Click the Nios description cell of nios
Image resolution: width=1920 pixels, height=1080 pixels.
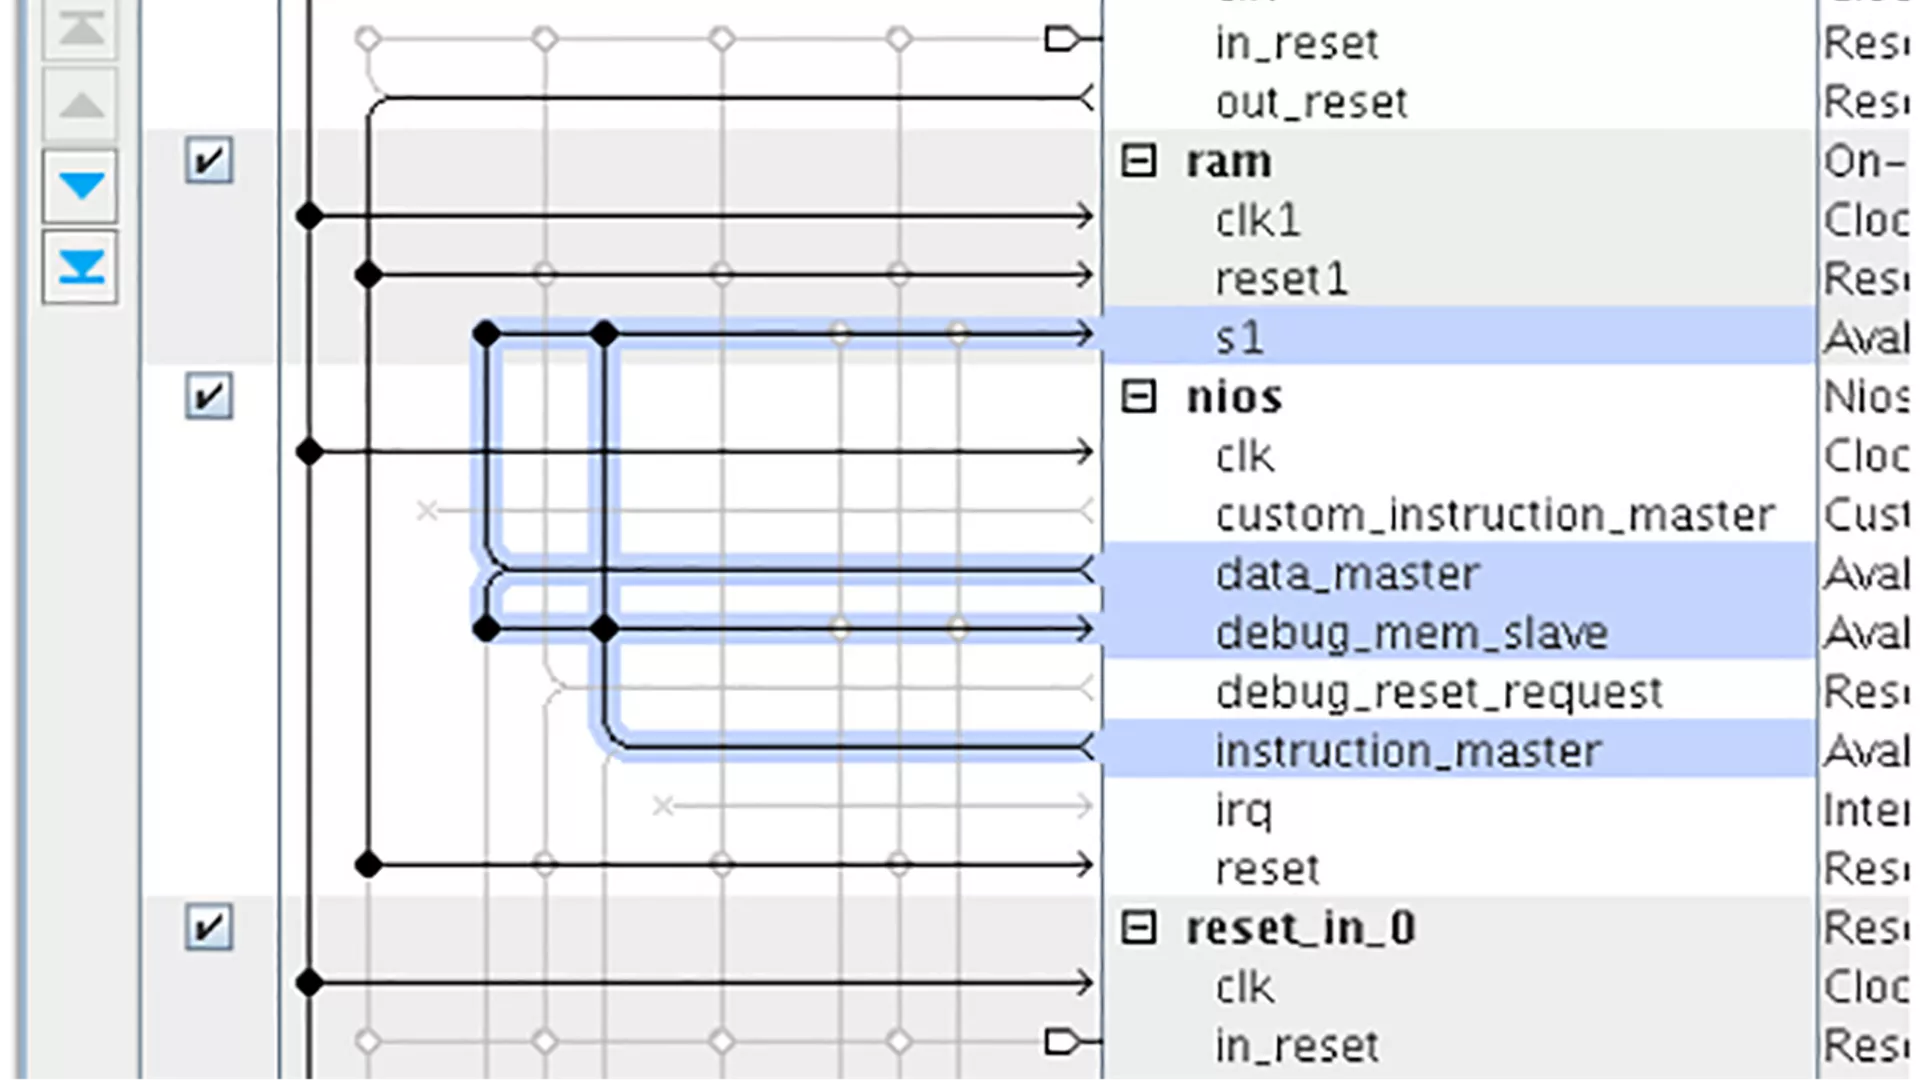[x=1866, y=398]
